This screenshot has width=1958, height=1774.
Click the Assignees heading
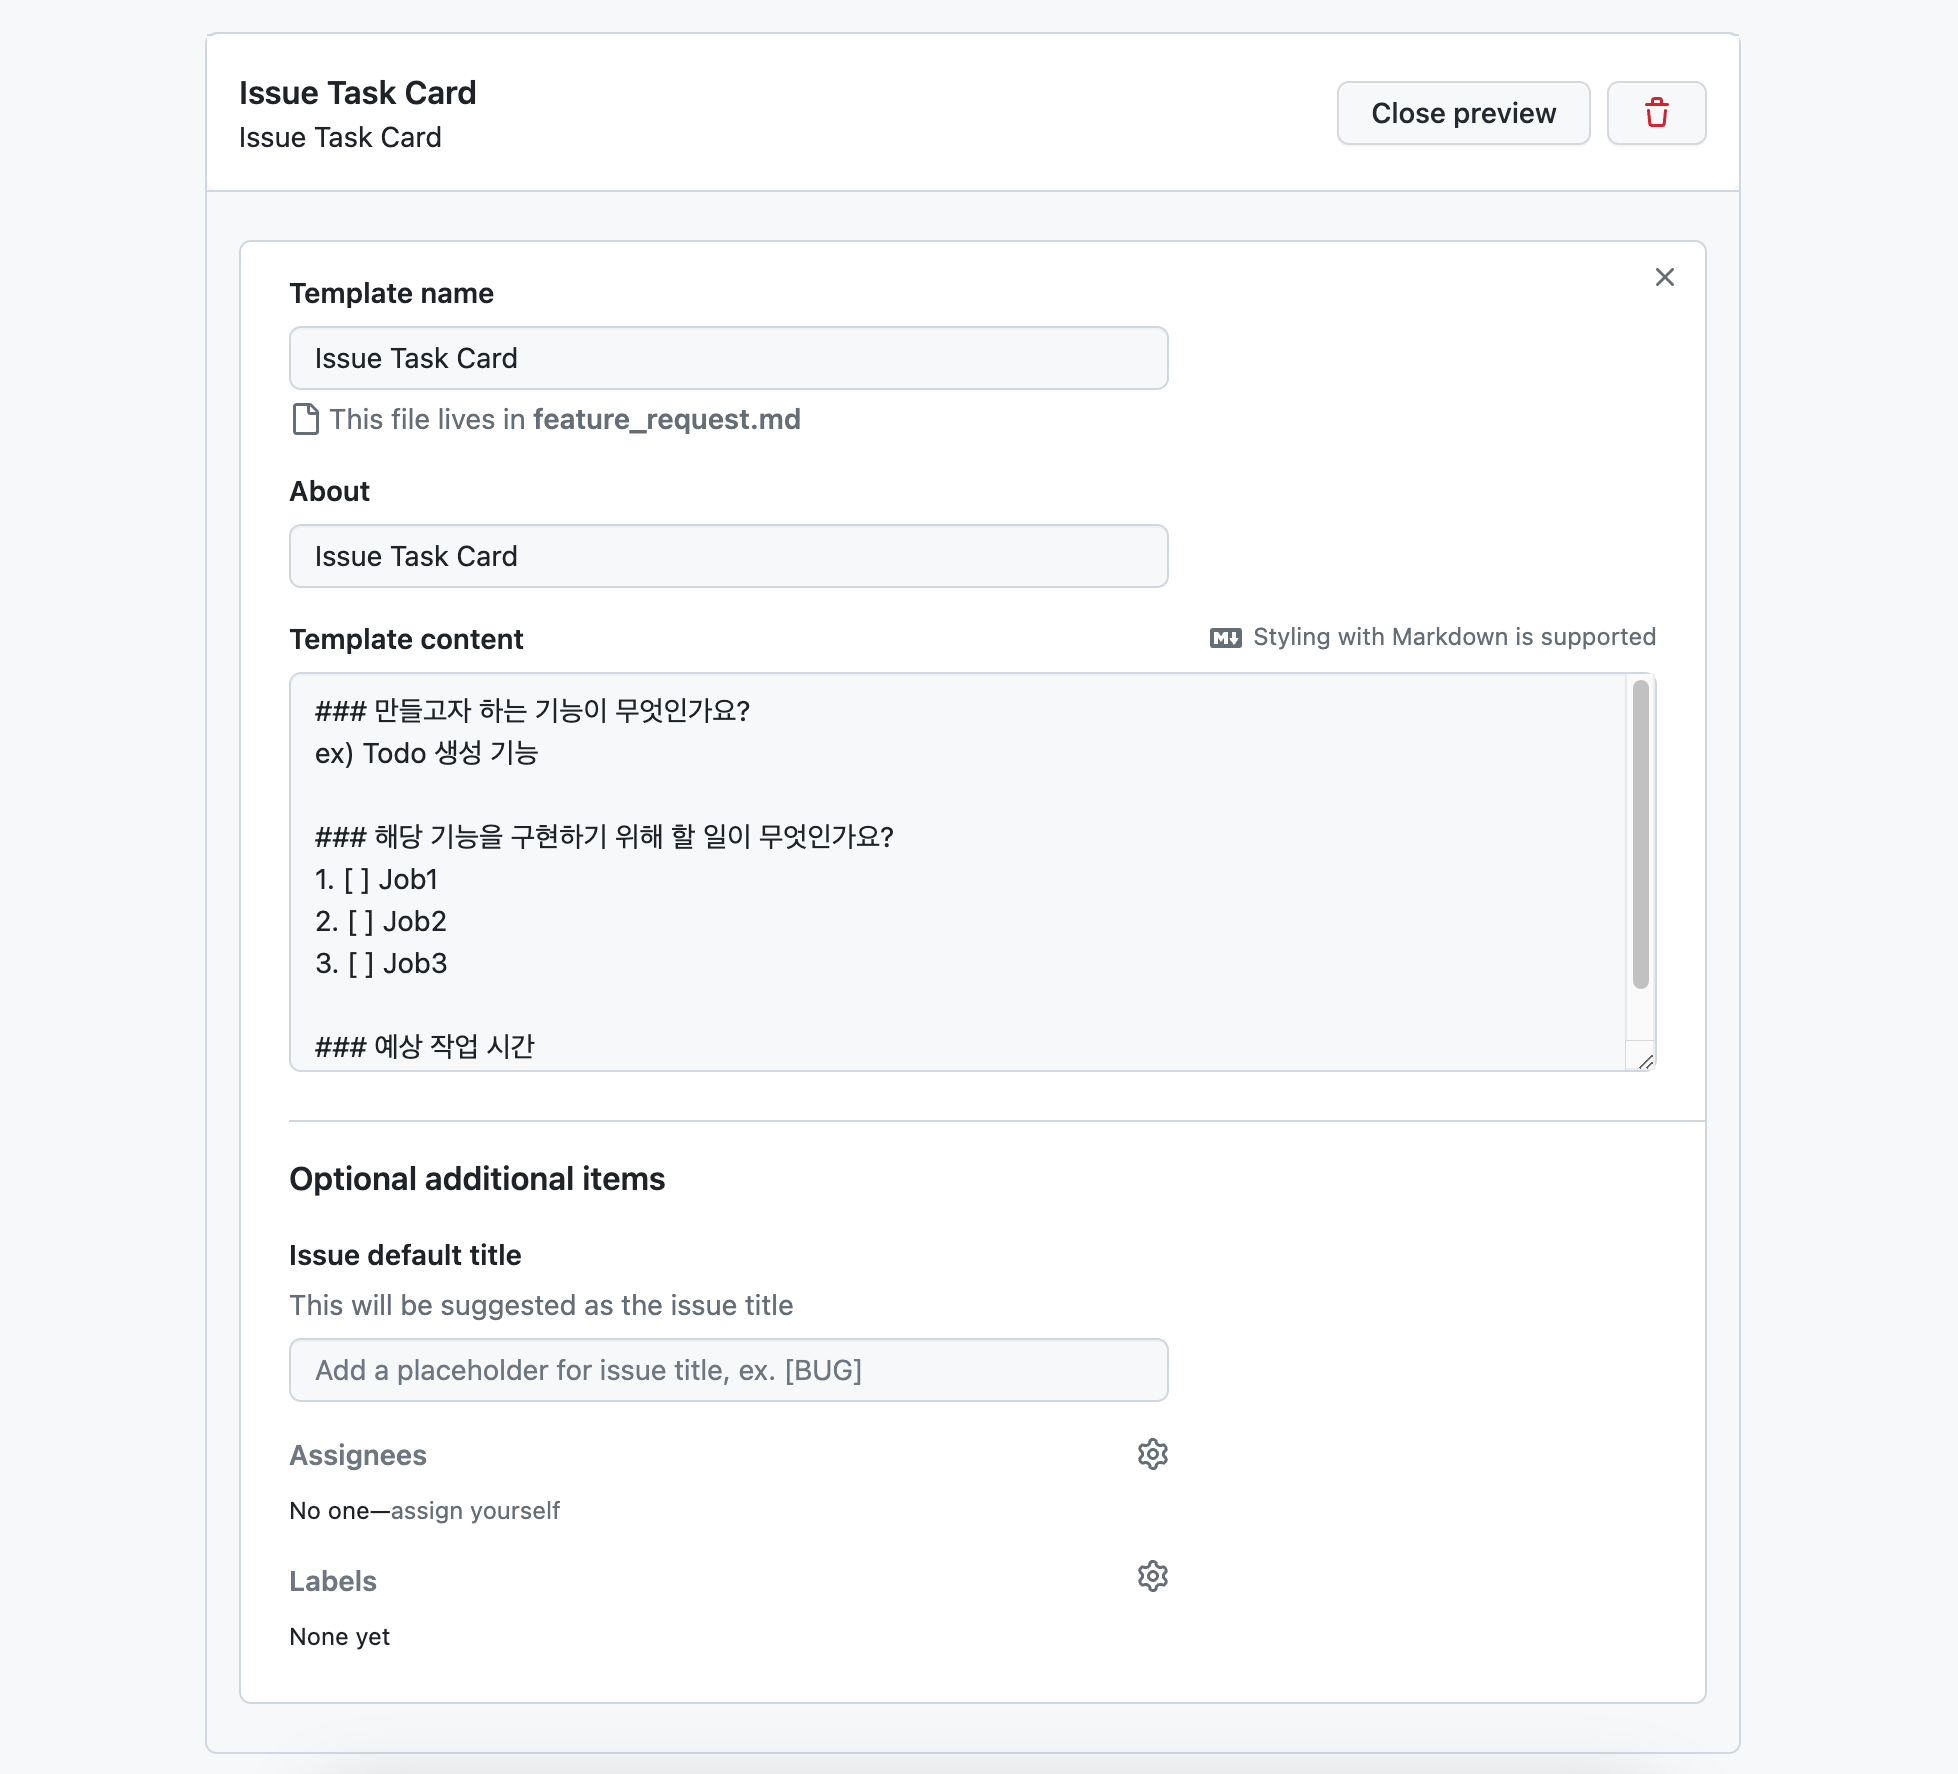[x=358, y=1455]
